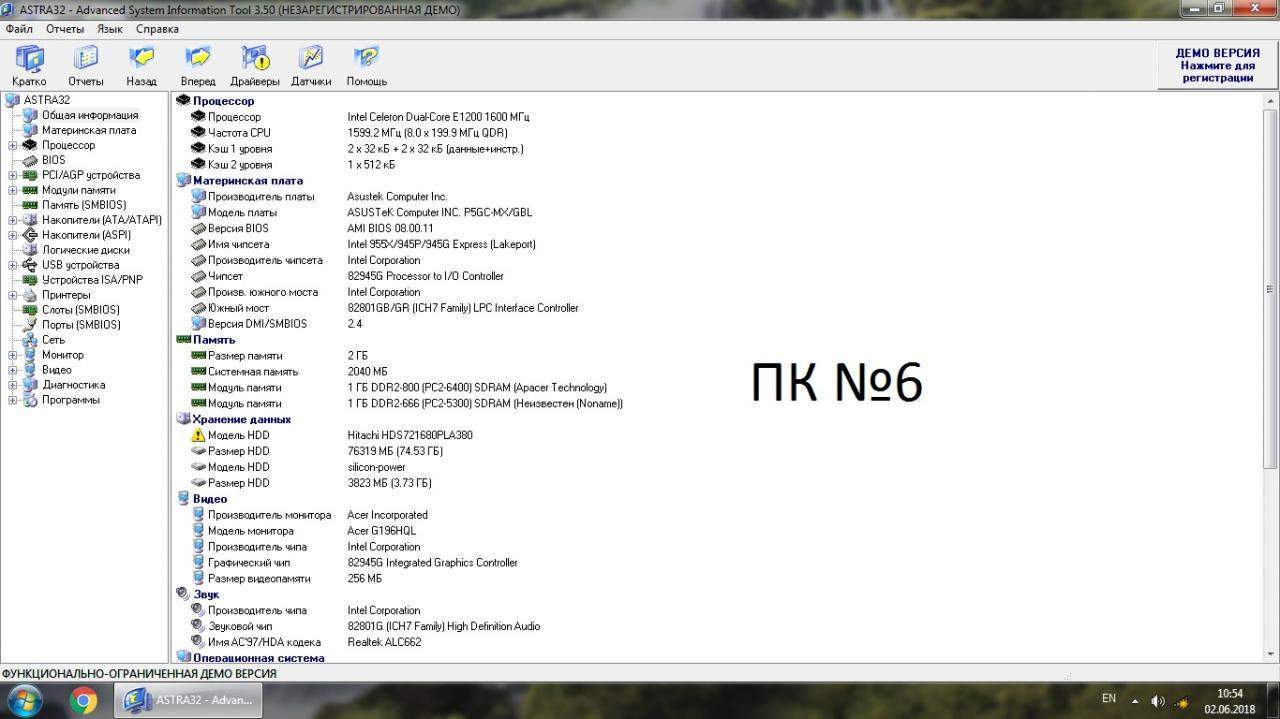
Task: Select Сеть in the tree
Action: 53,340
